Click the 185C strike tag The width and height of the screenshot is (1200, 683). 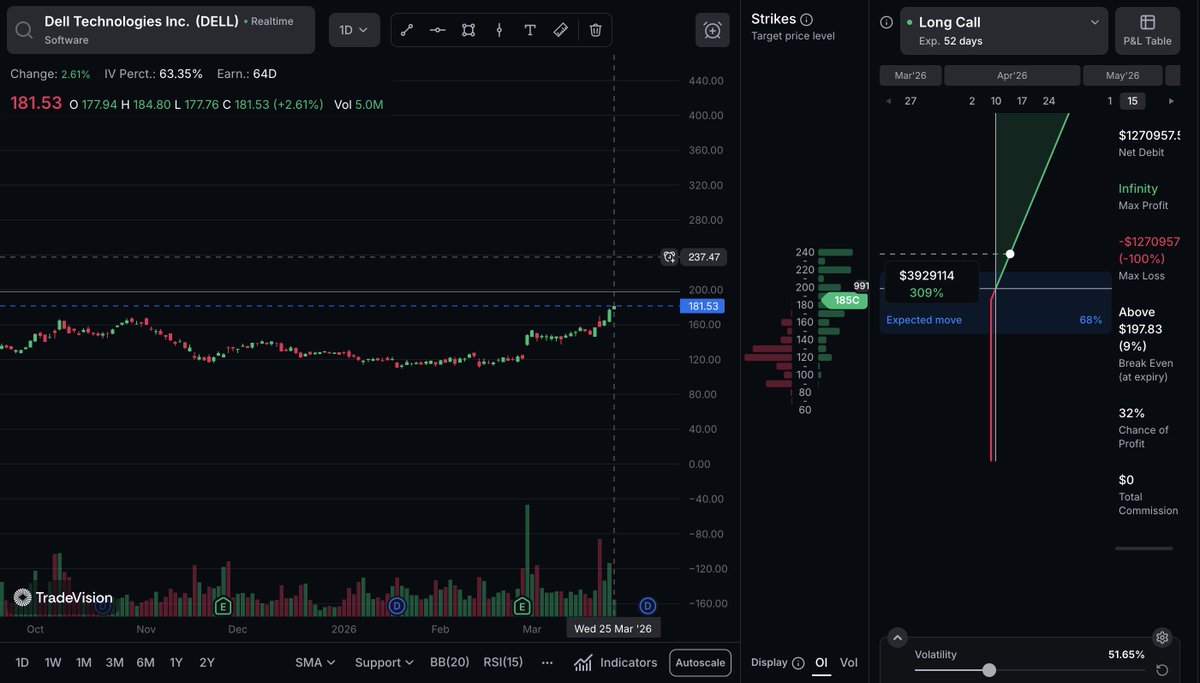(845, 300)
